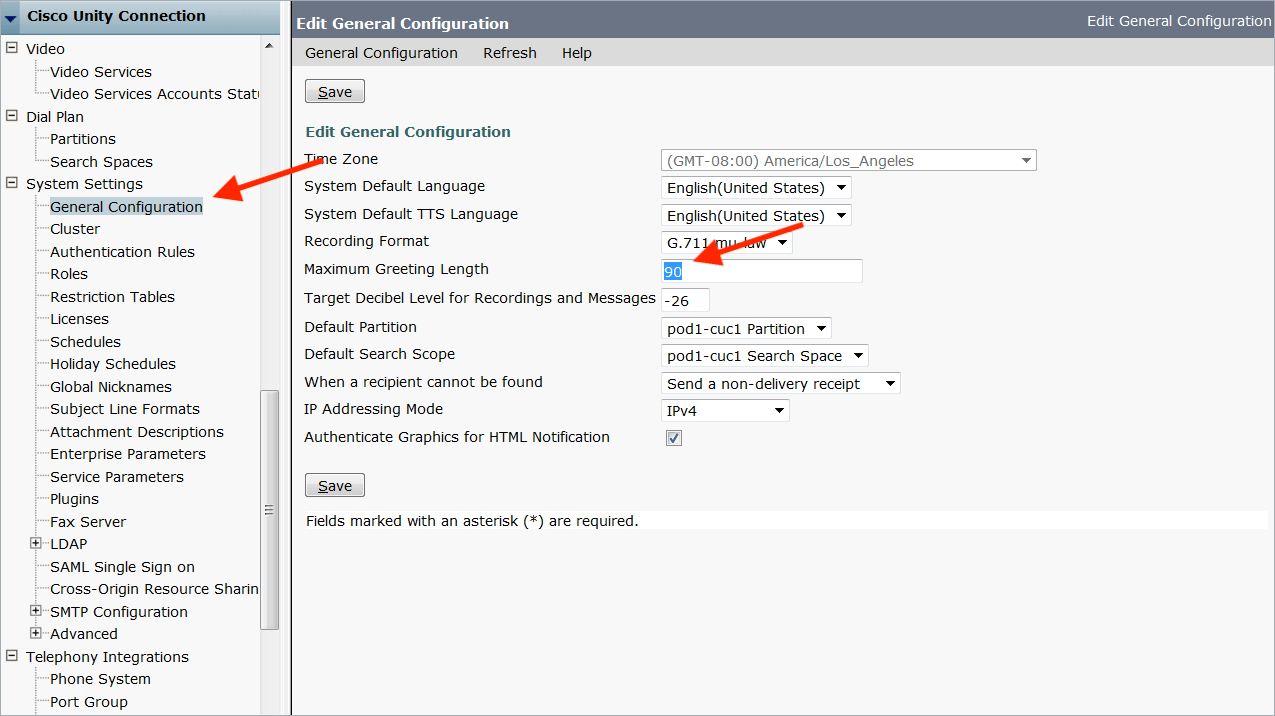
Task: Expand the Advanced tree node
Action: click(x=36, y=633)
